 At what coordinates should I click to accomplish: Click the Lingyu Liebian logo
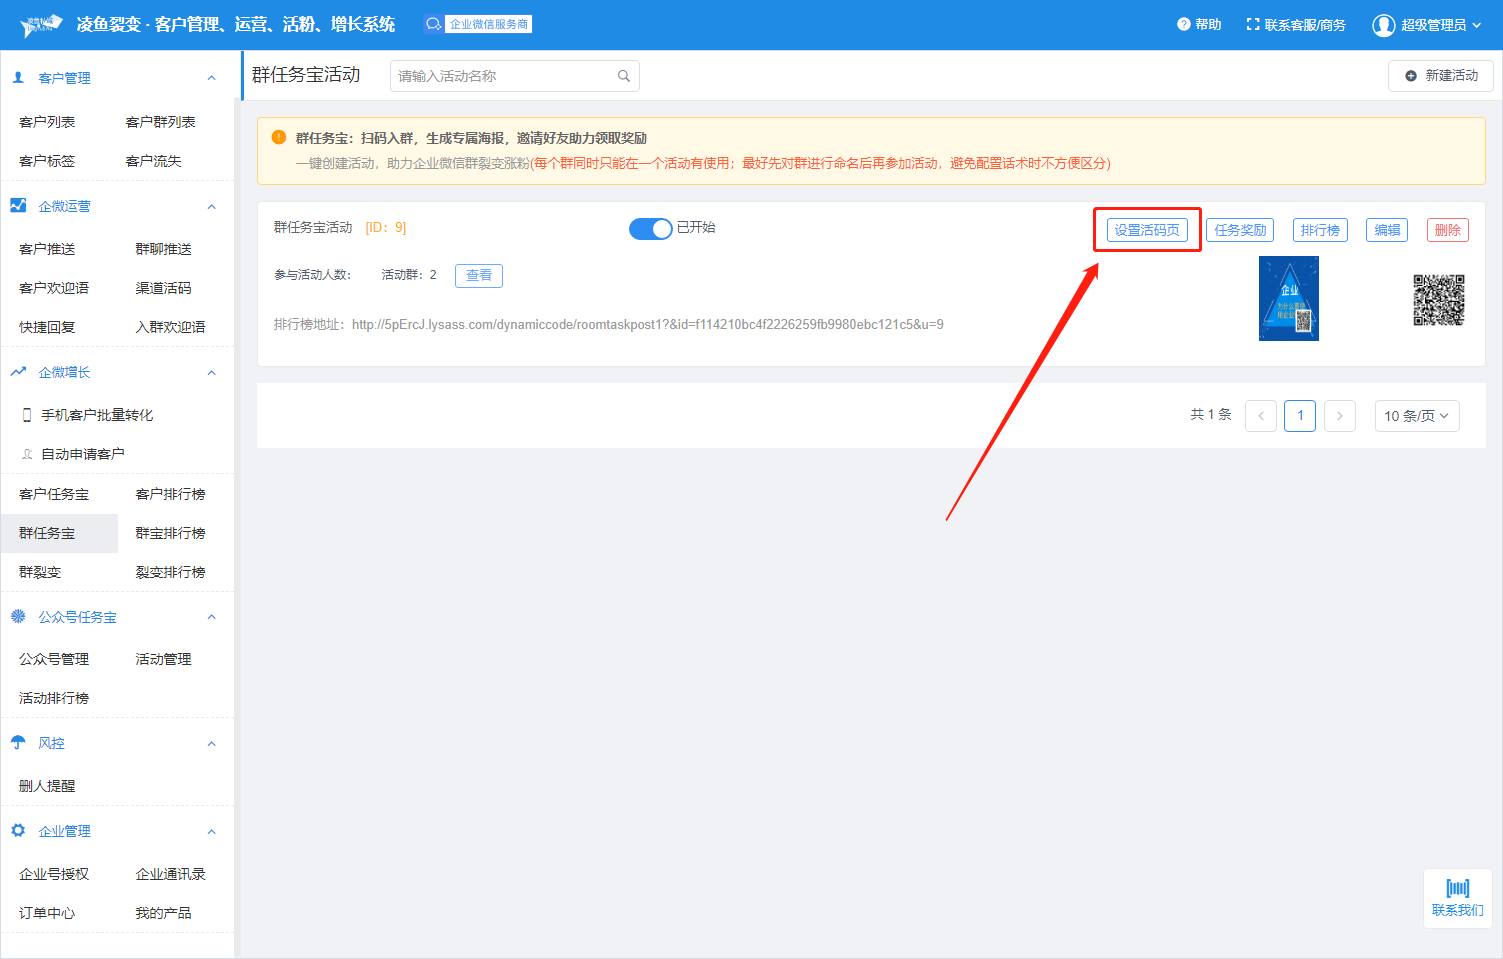(41, 25)
